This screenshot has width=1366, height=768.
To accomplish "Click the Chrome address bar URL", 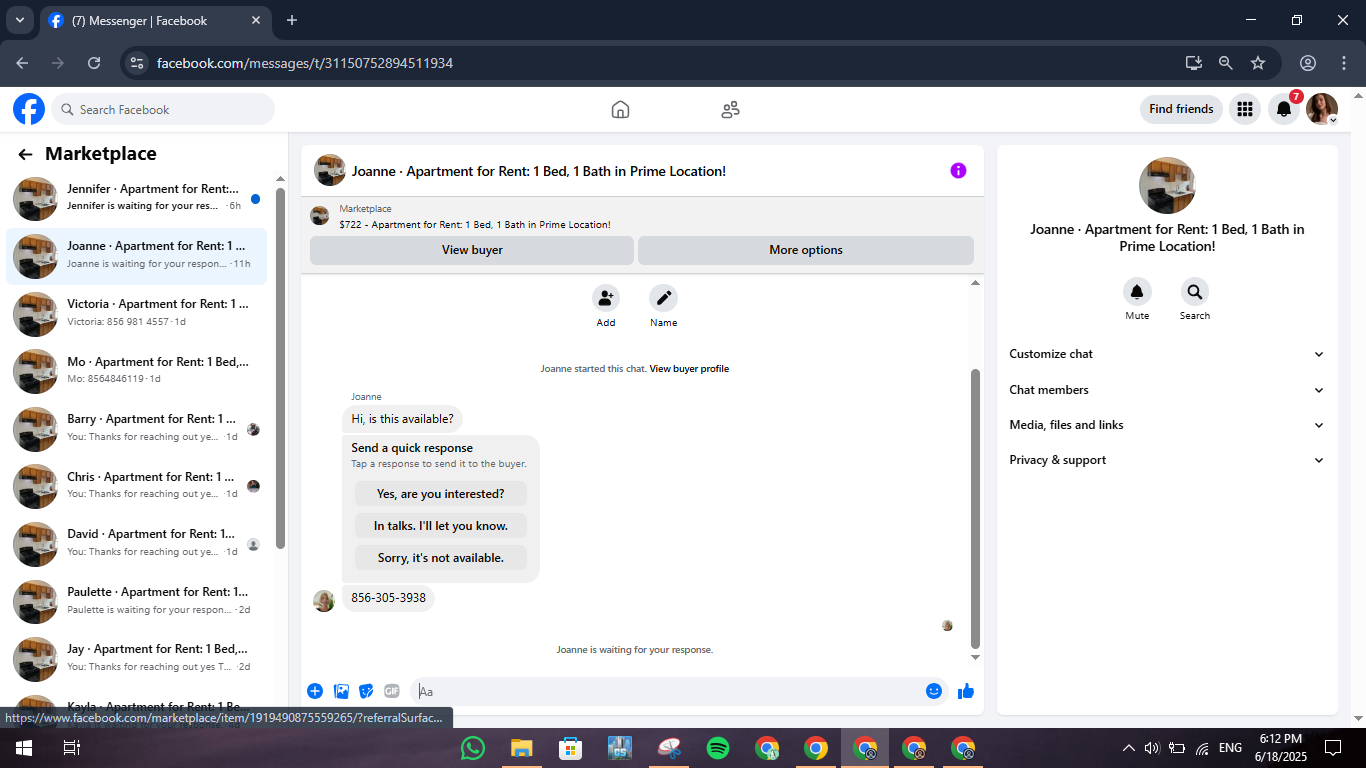I will 305,63.
